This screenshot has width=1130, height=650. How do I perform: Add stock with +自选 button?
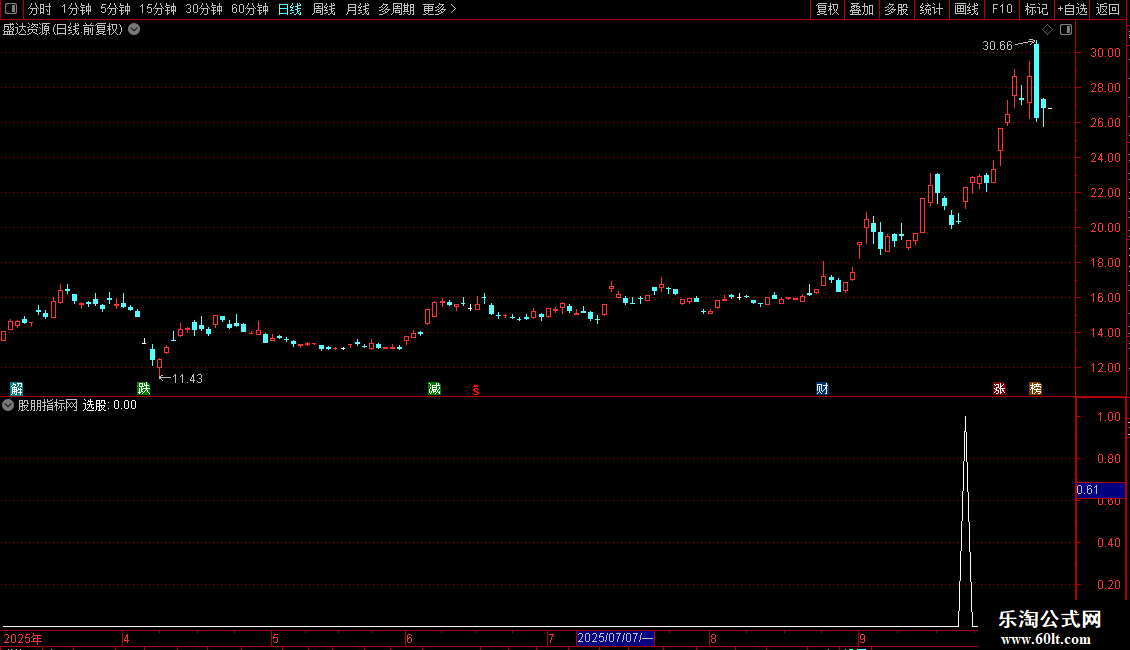point(1072,9)
